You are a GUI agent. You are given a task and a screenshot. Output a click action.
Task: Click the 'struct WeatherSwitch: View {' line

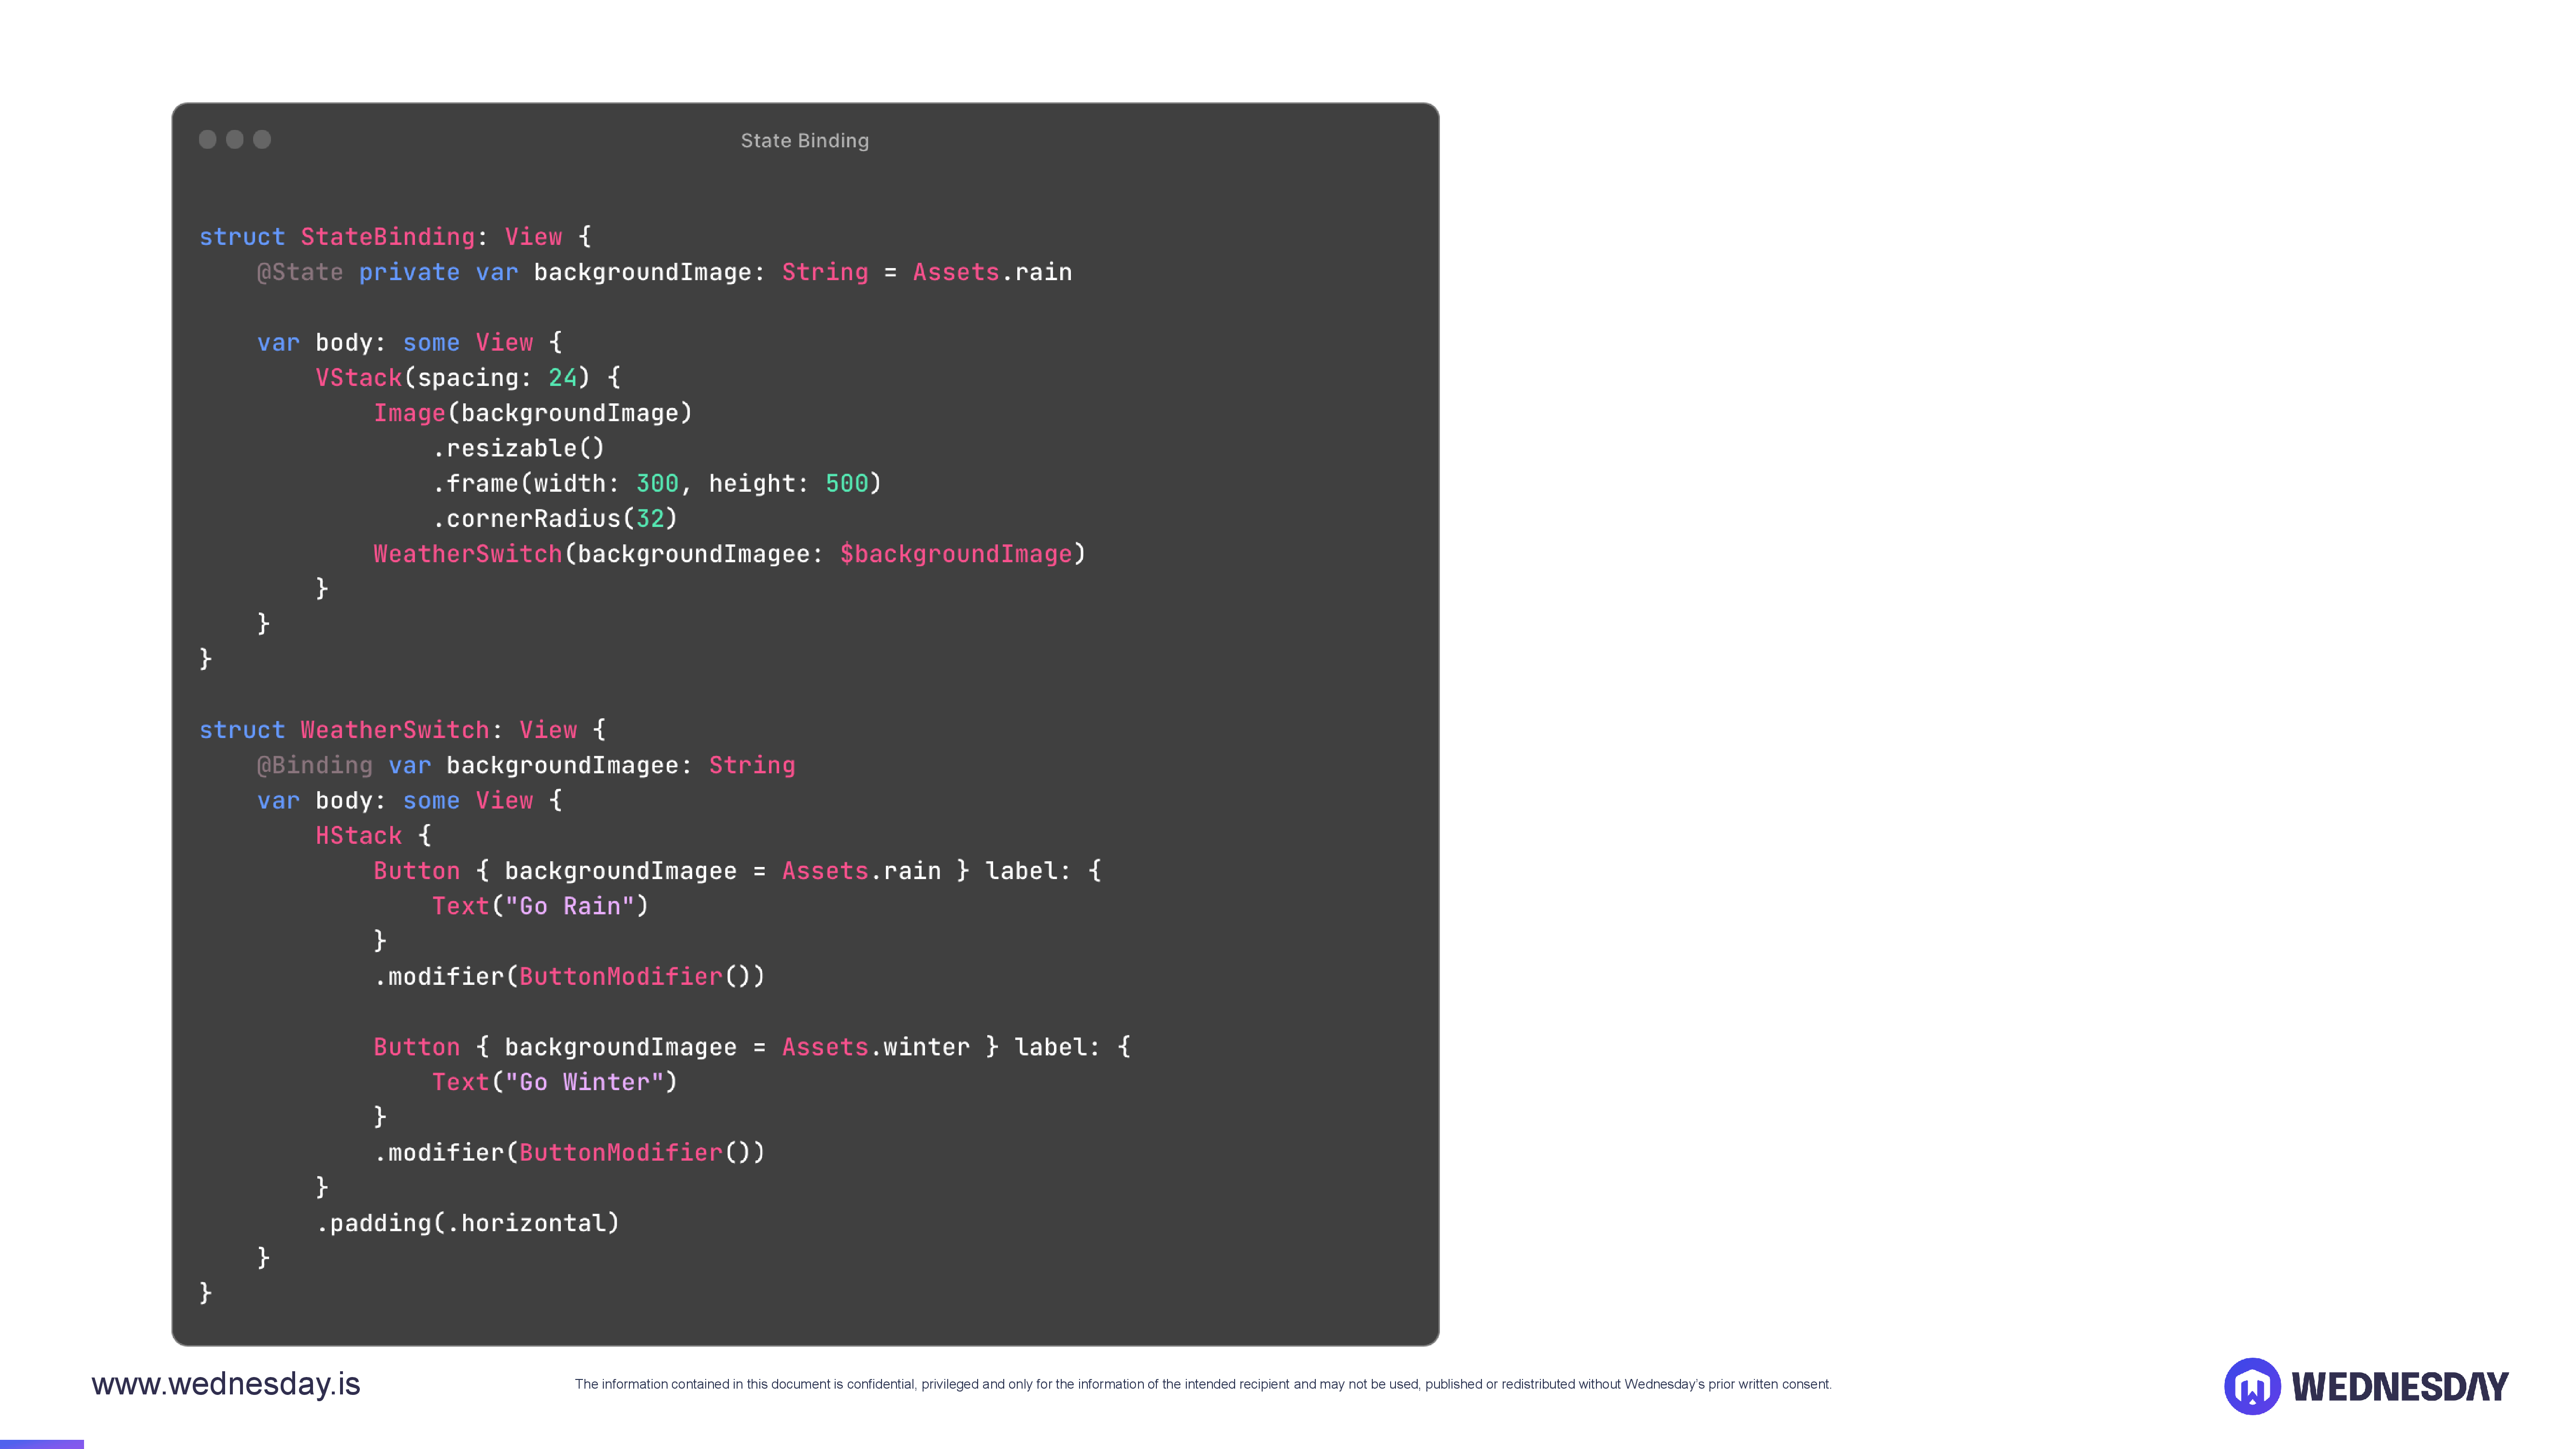pyautogui.click(x=403, y=730)
